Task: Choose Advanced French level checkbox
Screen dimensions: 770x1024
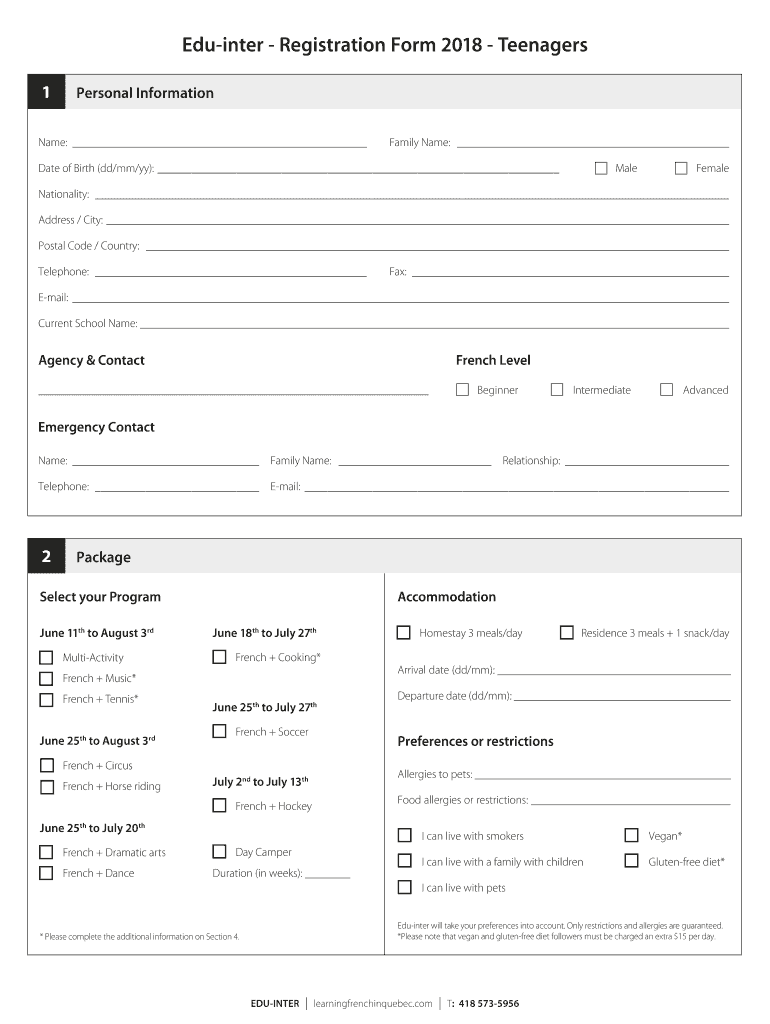Action: point(666,390)
